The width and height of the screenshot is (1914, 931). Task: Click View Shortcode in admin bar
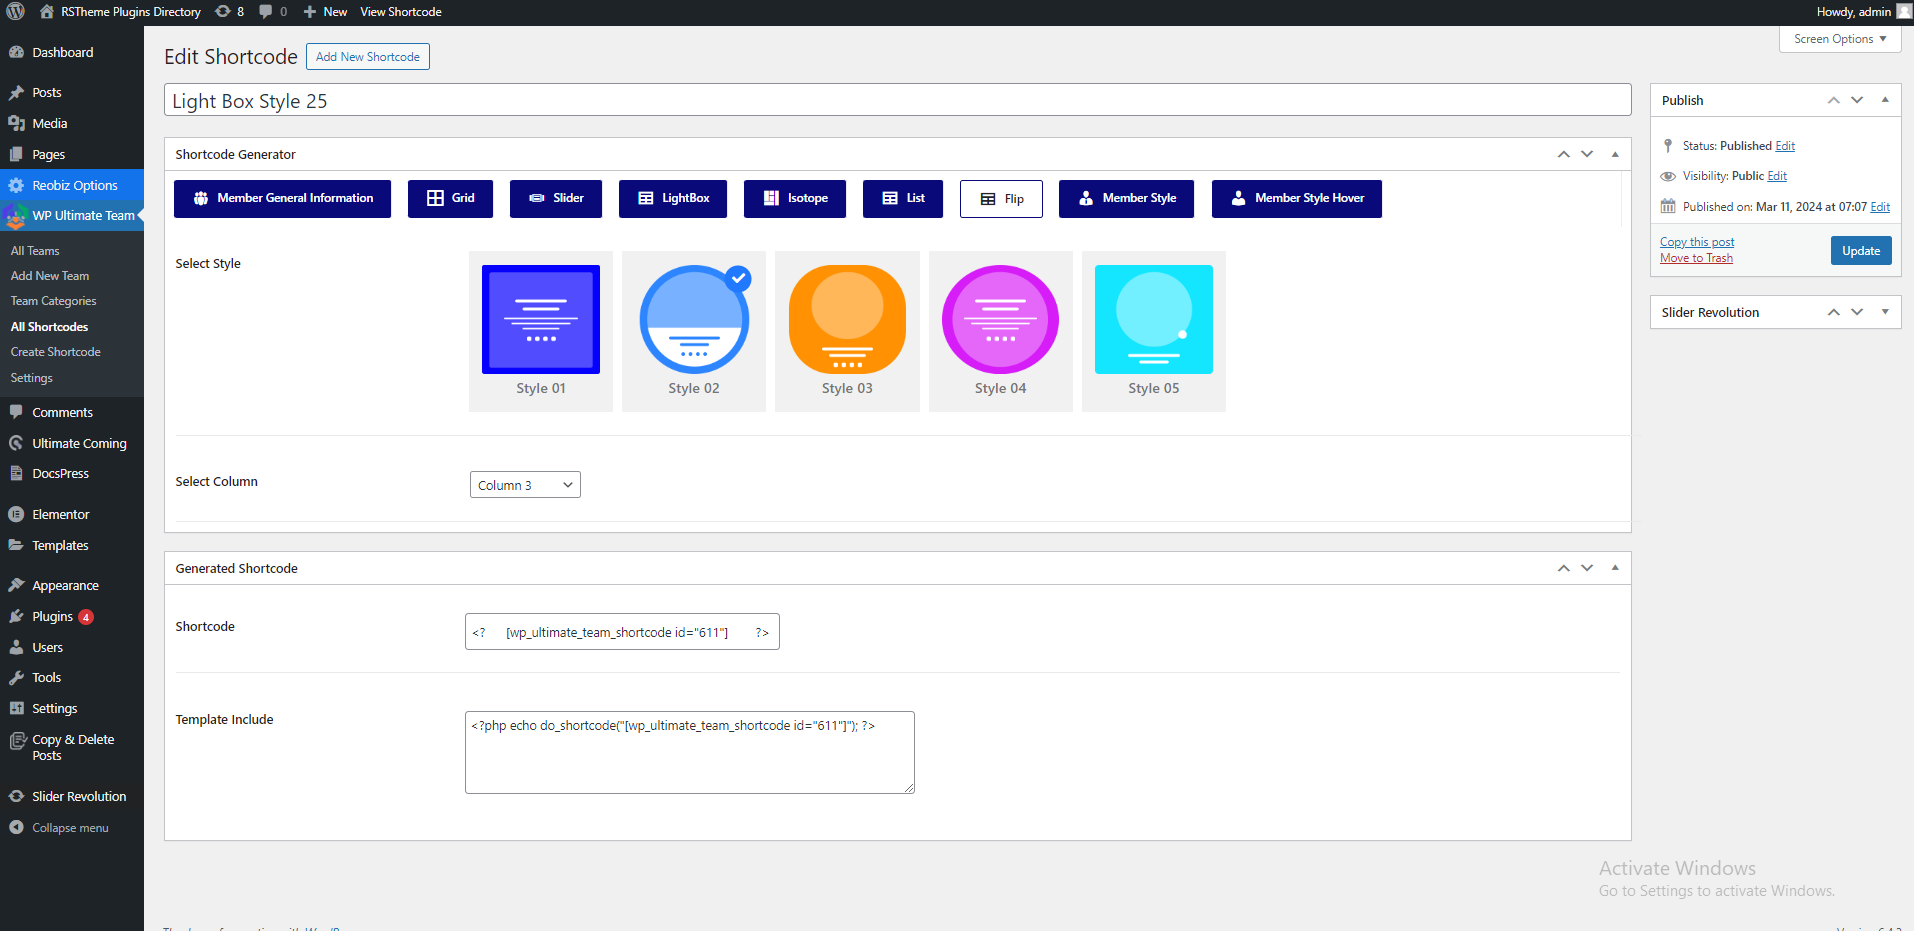(x=401, y=12)
